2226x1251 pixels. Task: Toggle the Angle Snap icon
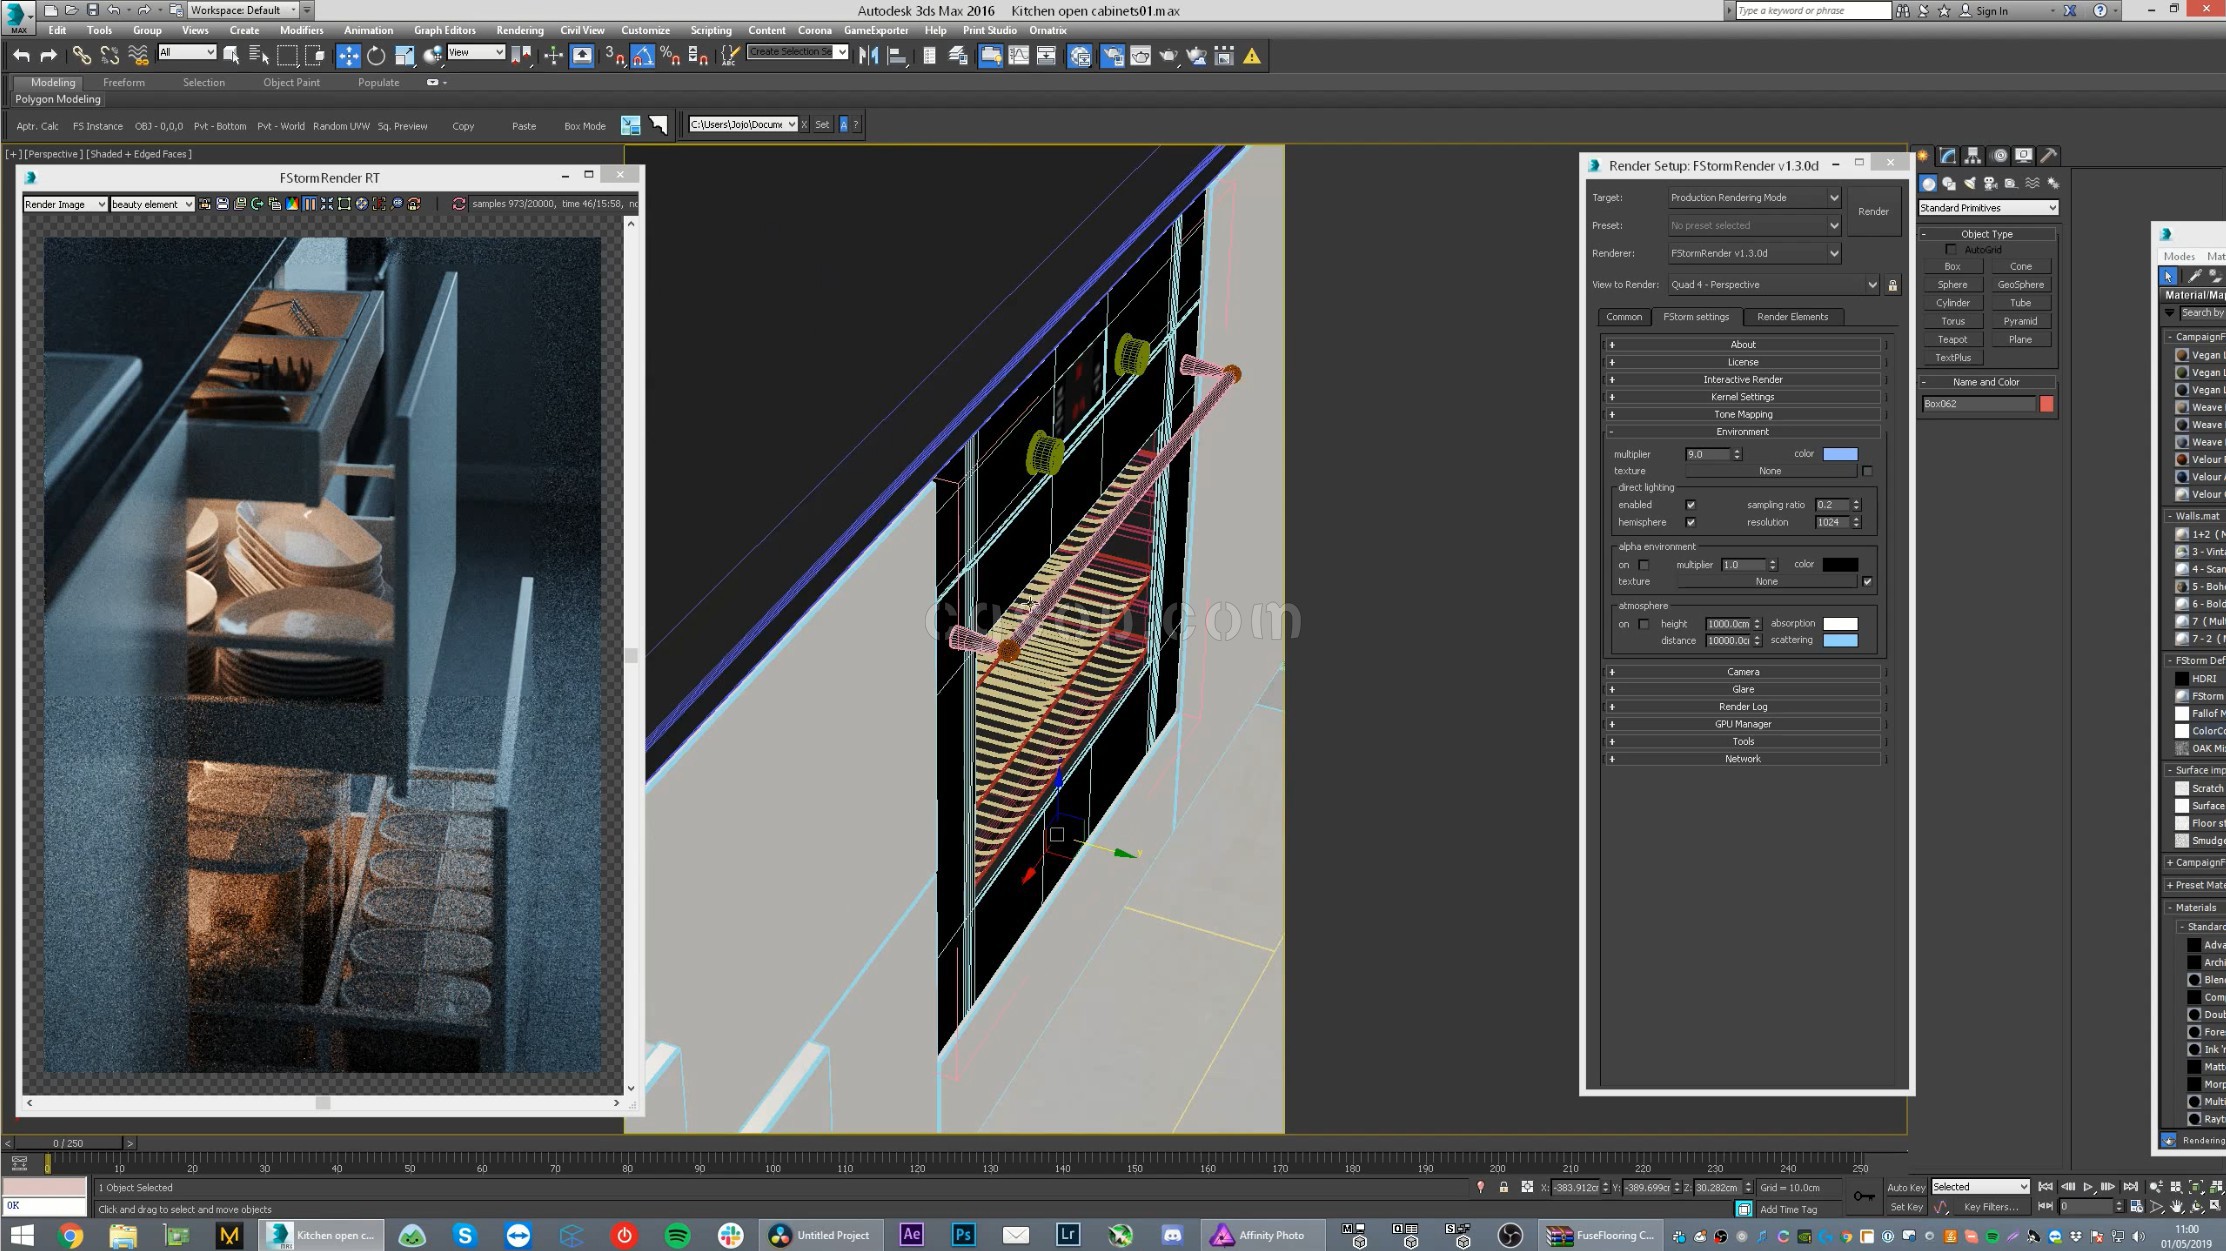642,56
